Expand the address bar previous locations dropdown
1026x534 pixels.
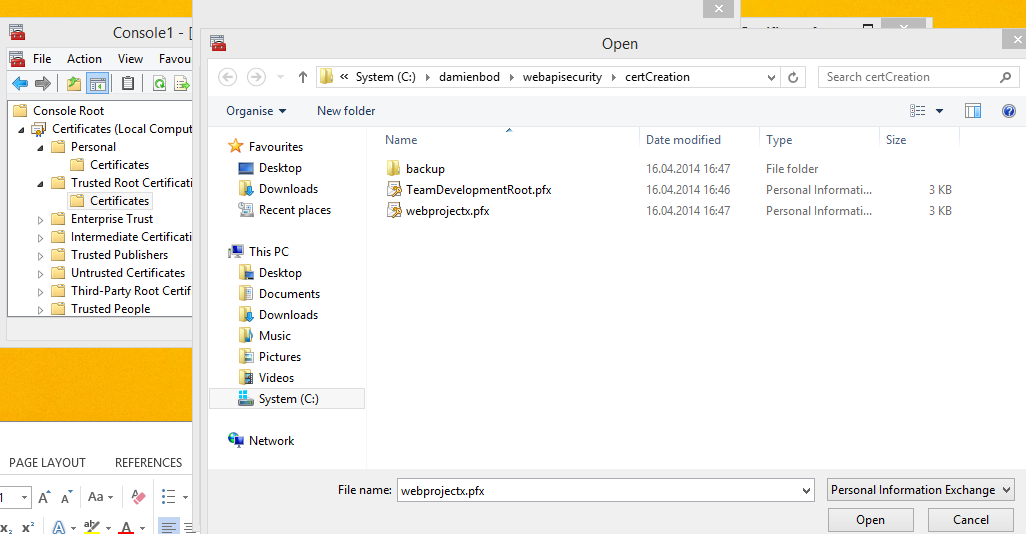(771, 77)
